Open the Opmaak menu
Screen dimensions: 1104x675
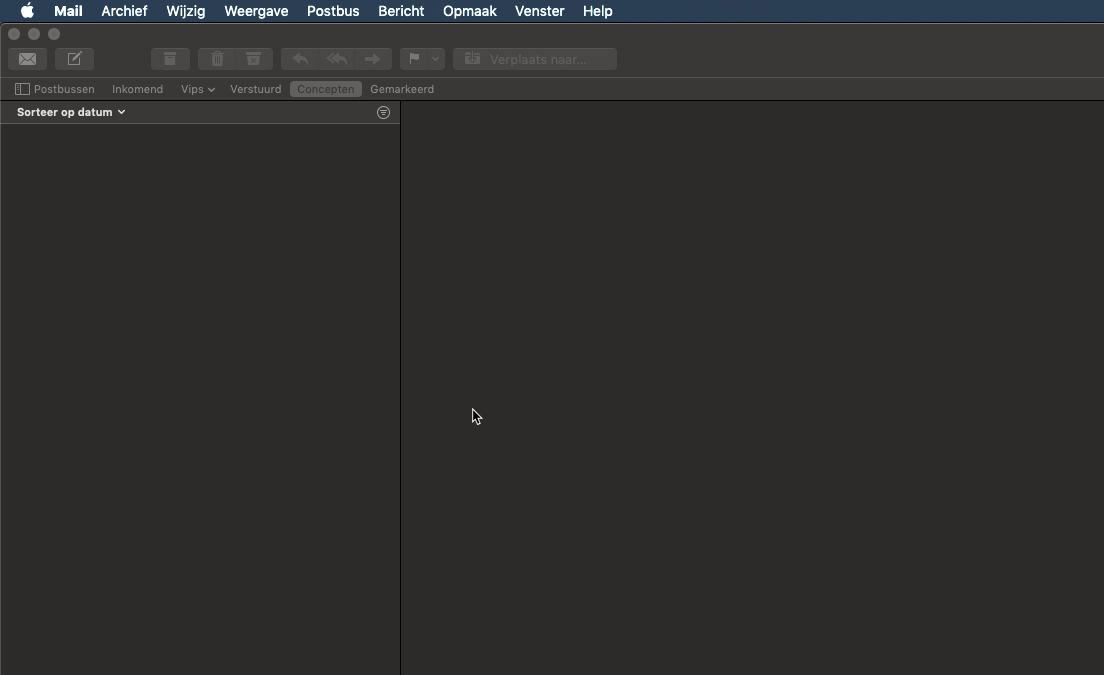tap(470, 11)
